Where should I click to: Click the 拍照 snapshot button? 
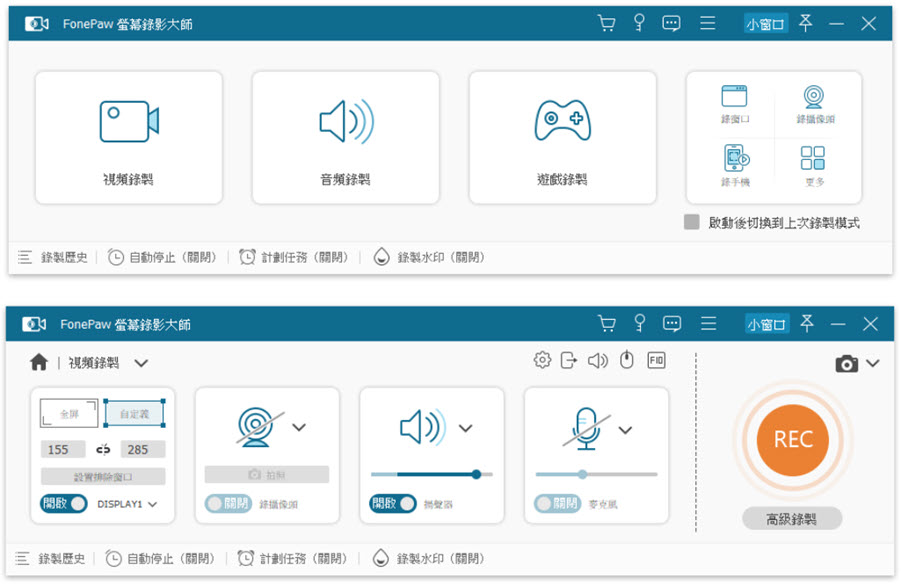(267, 475)
